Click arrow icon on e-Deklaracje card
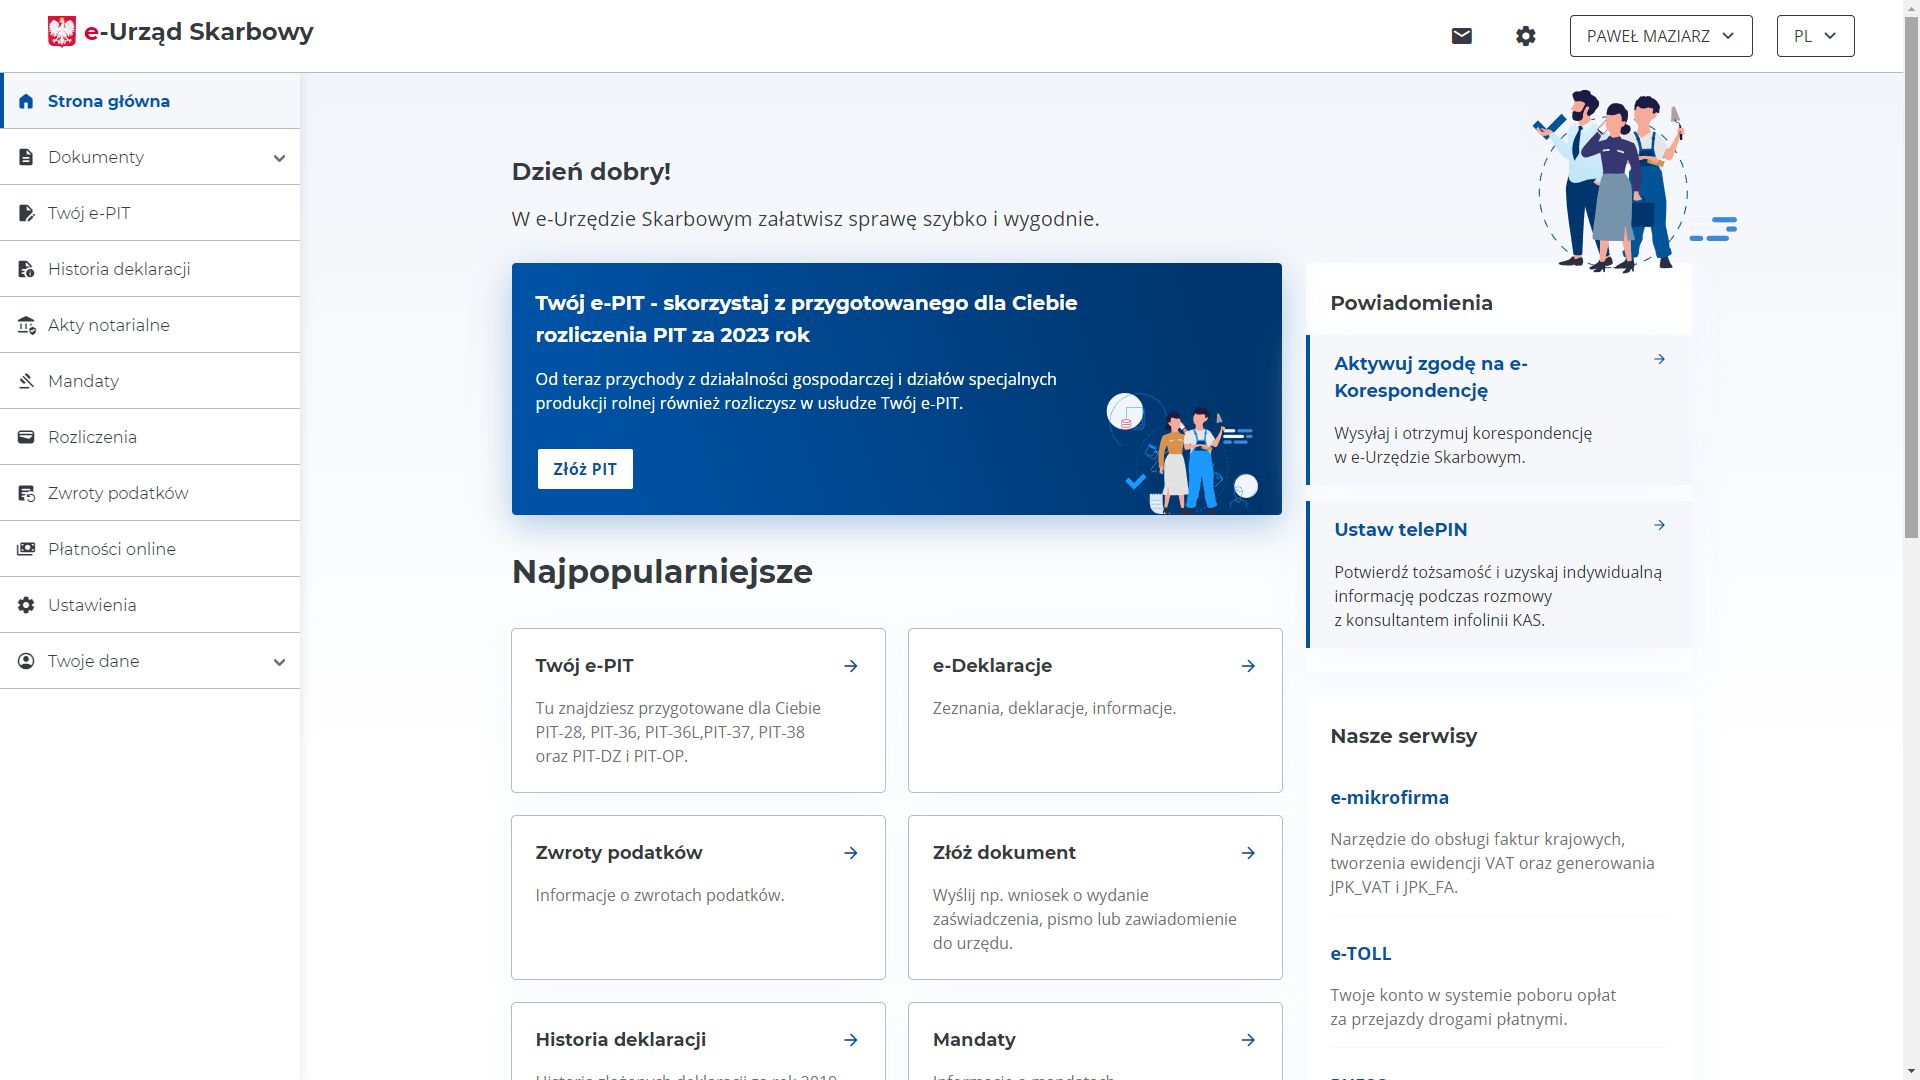1920x1080 pixels. click(x=1248, y=666)
